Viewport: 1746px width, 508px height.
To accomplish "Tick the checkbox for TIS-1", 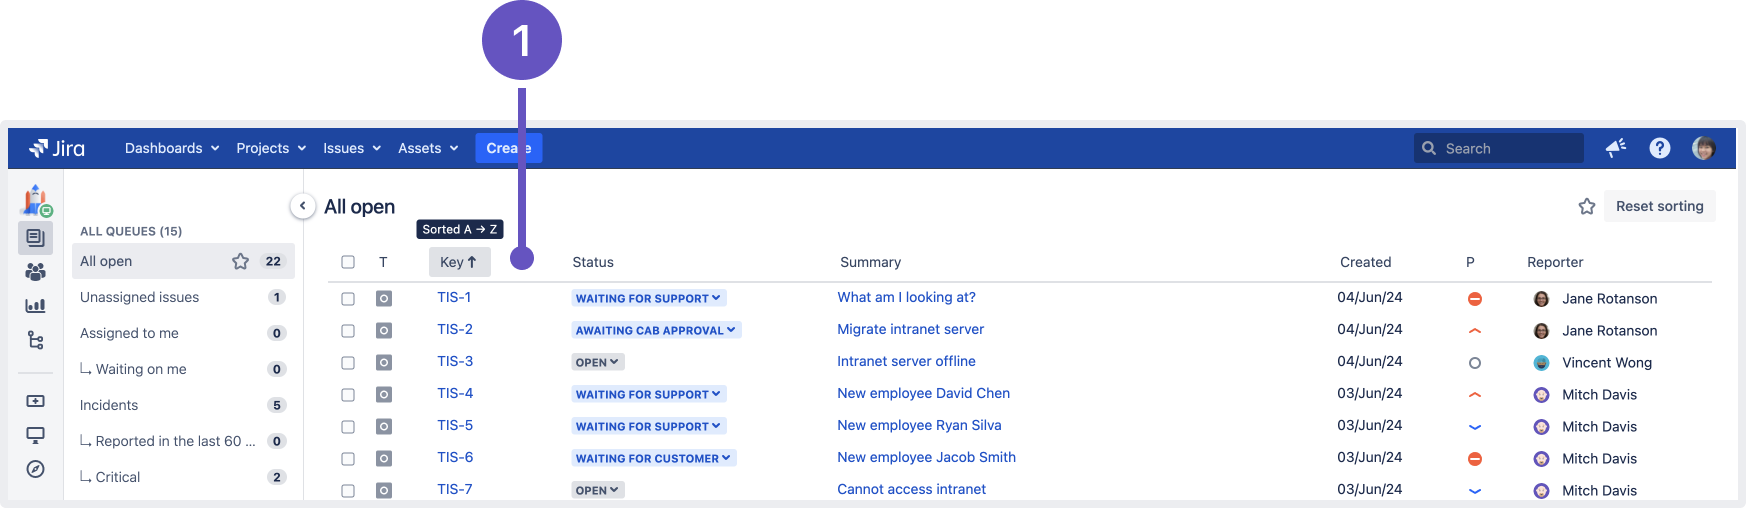I will pos(348,299).
